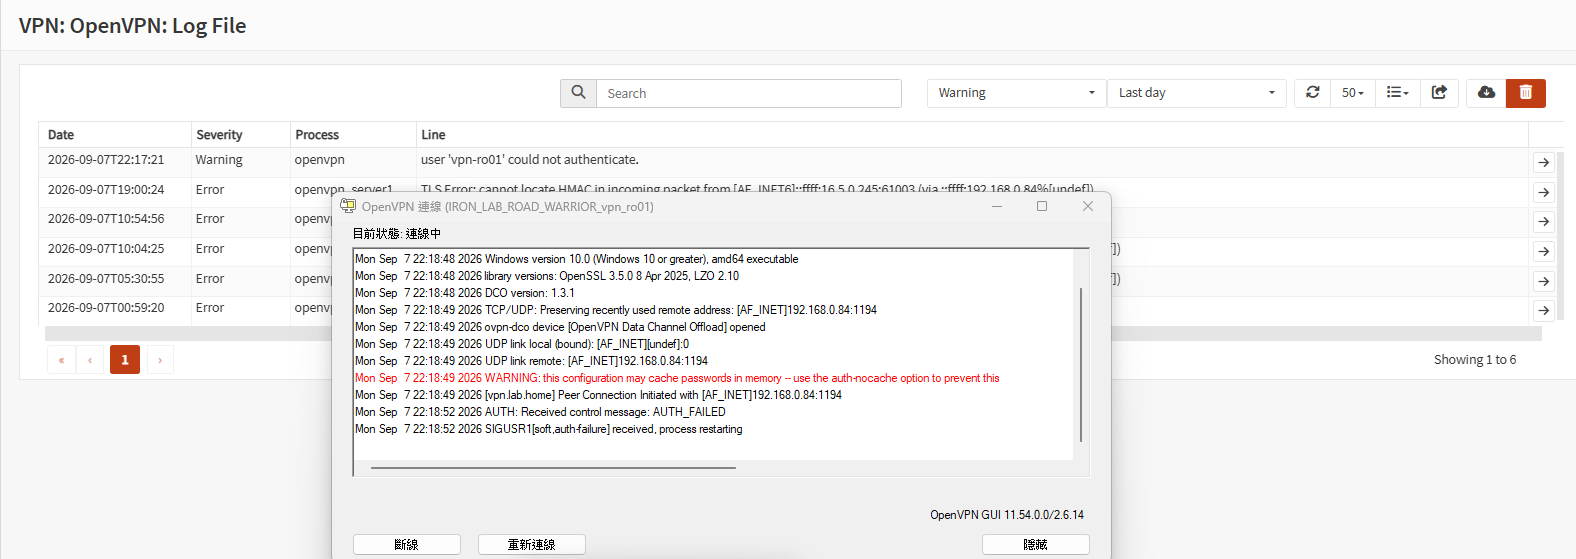Open details arrow for 10:54:56 Error row

click(1543, 221)
